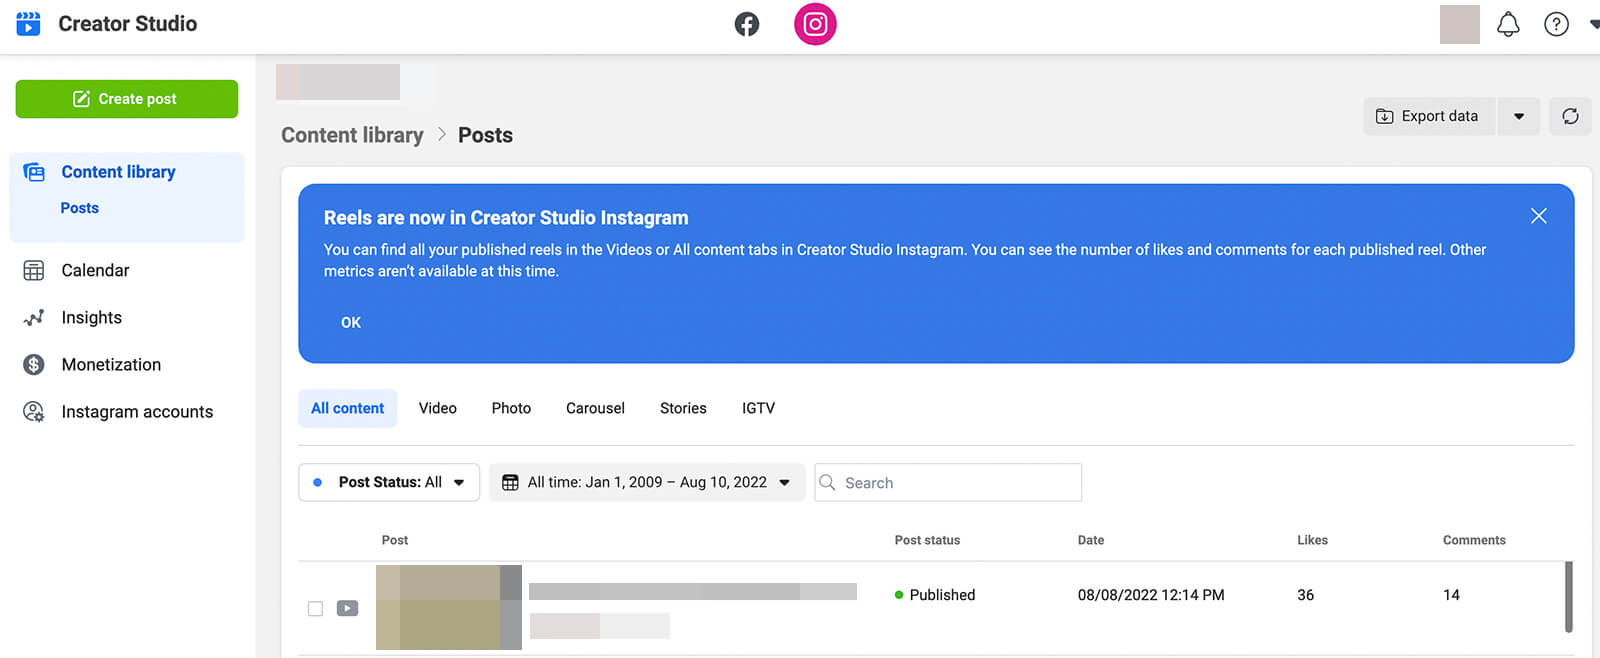Image resolution: width=1600 pixels, height=658 pixels.
Task: Click the Monetization dollar icon
Action: [34, 364]
